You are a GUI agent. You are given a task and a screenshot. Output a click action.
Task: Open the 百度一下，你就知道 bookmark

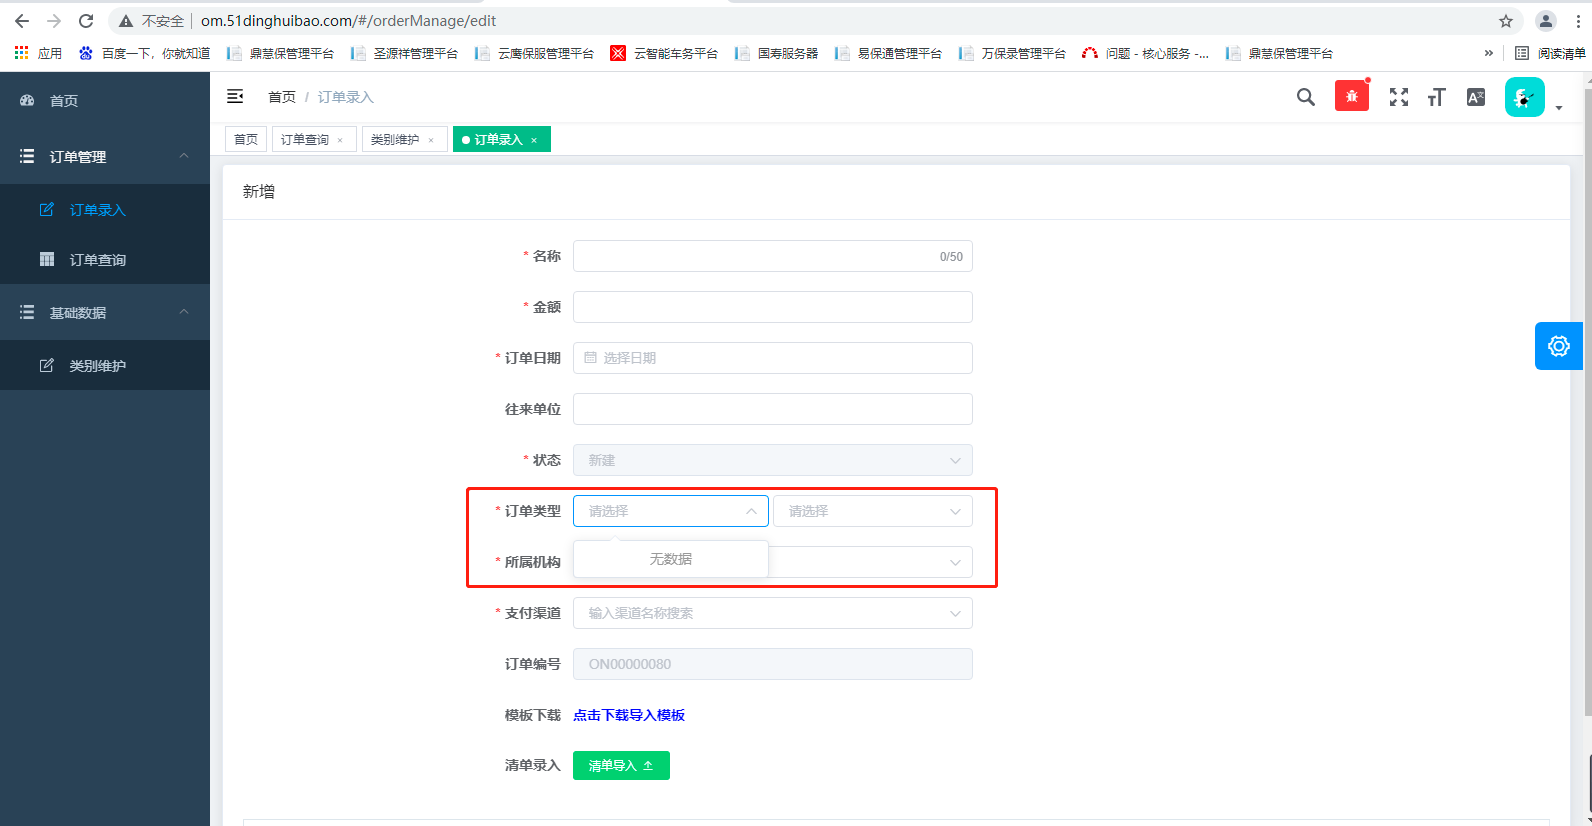145,53
